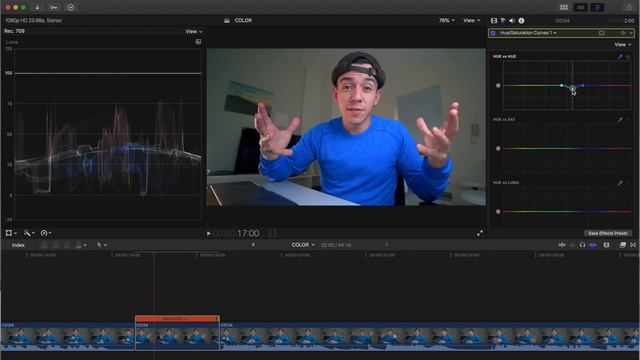Click Hue vs Luma curve left handle
Image resolution: width=640 pixels, height=360 pixels.
pos(498,211)
